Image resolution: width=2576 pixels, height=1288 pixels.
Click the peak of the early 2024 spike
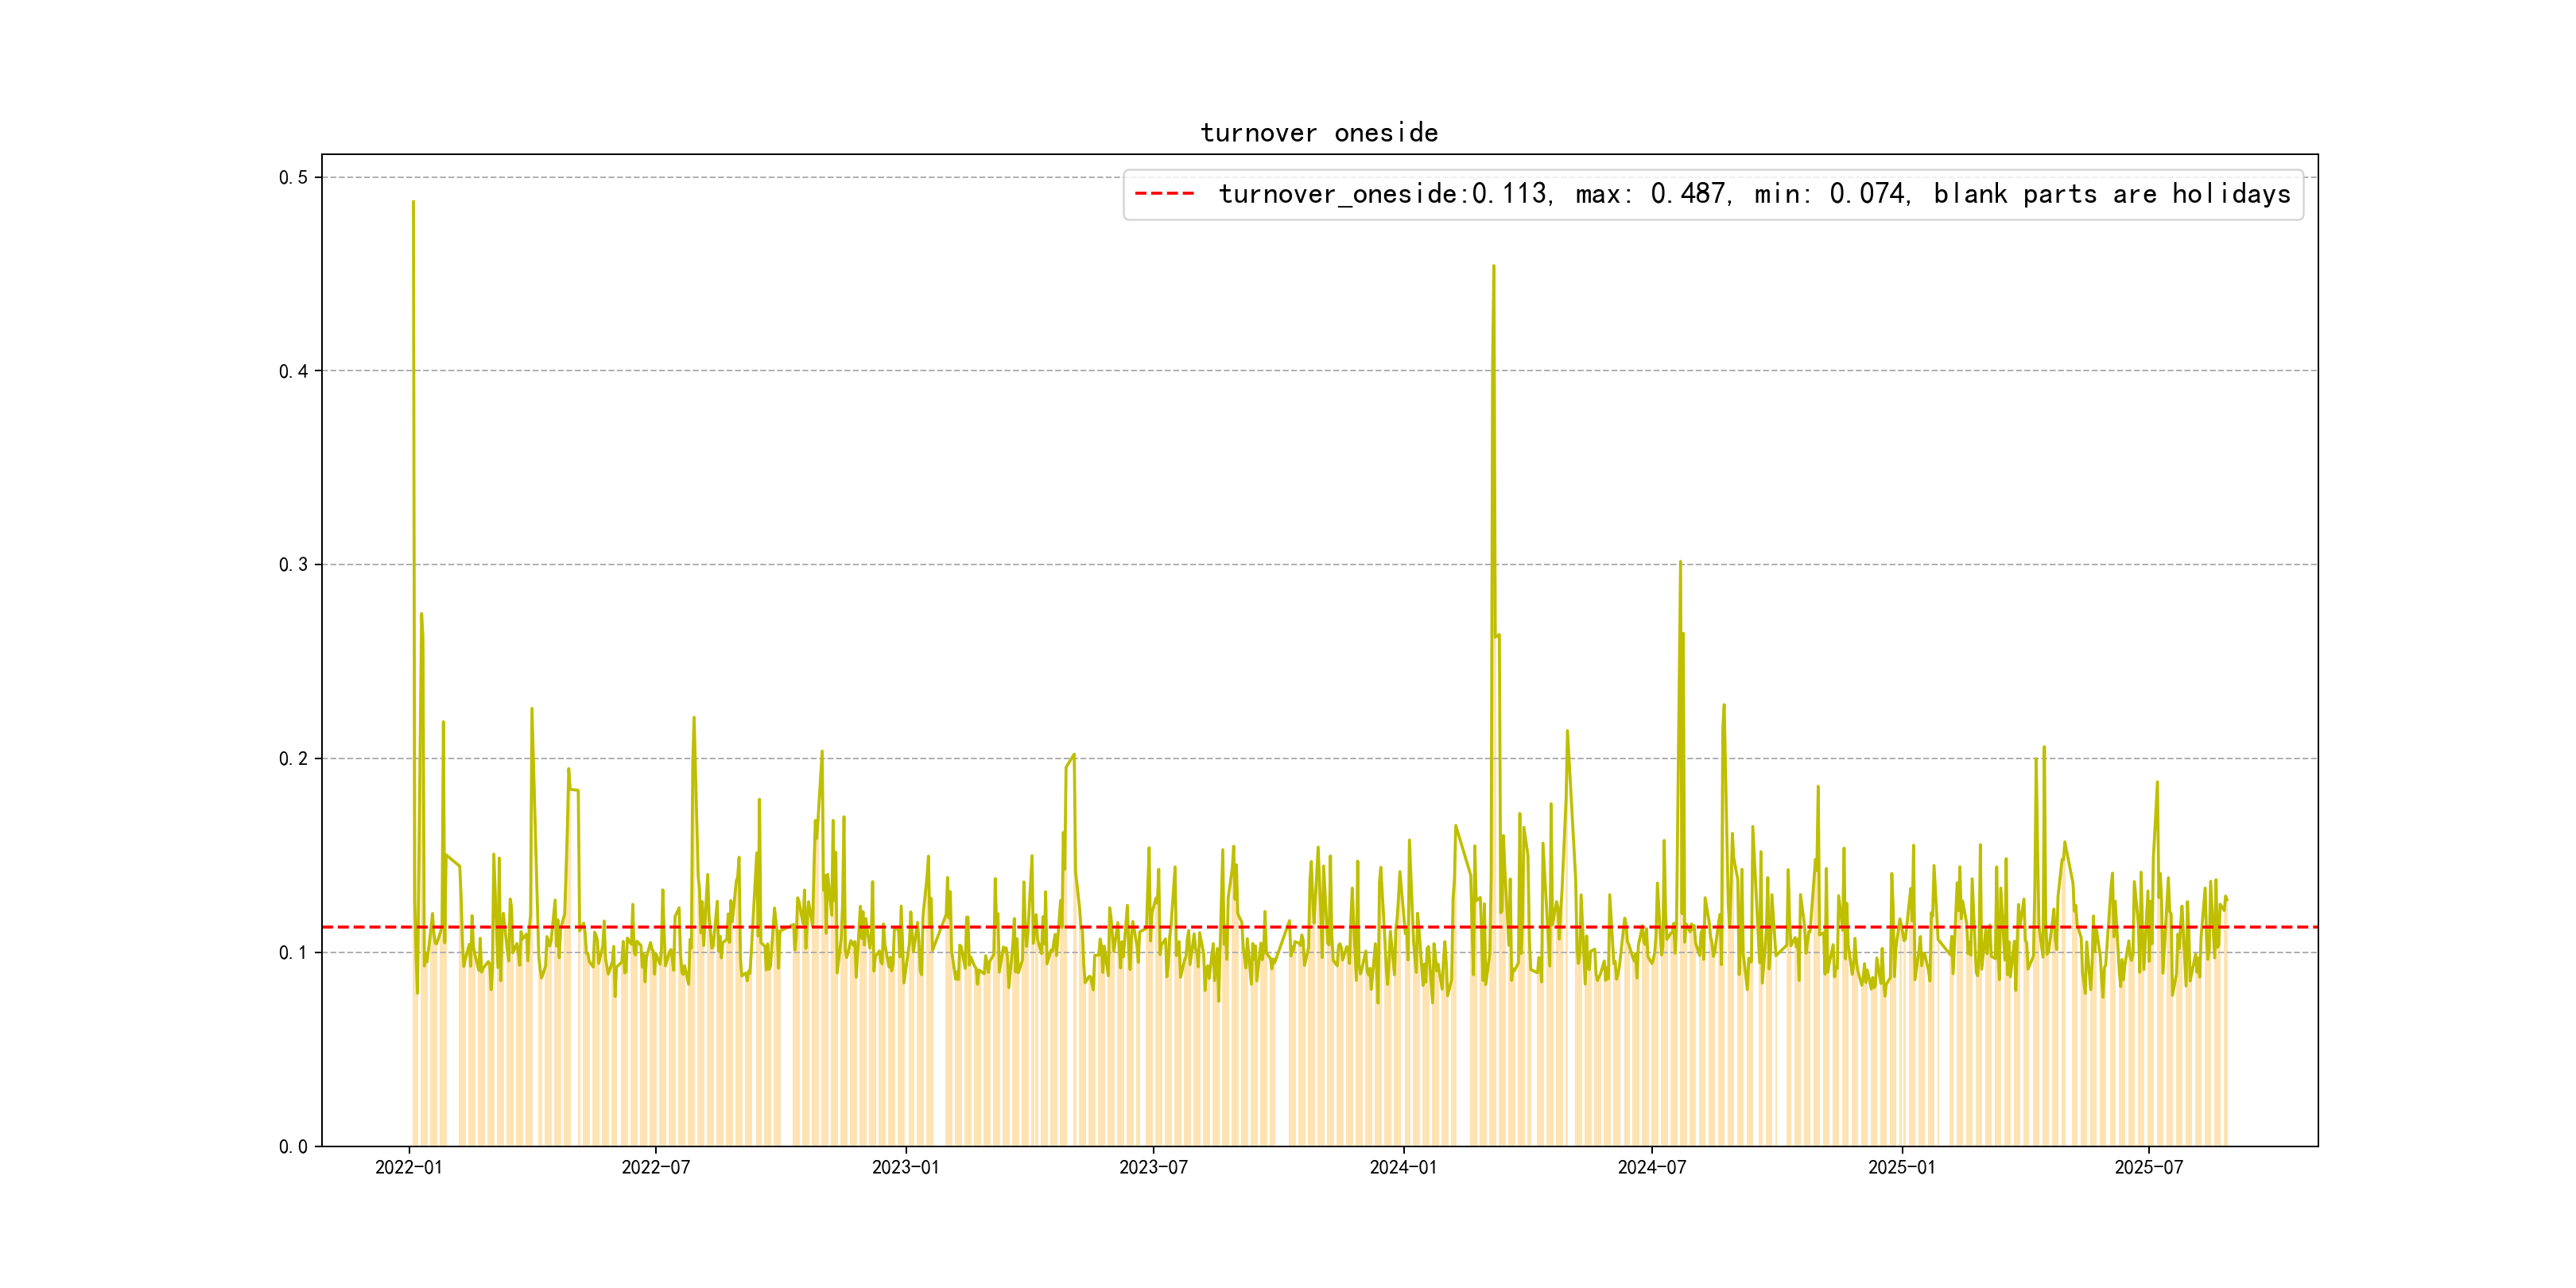1493,266
